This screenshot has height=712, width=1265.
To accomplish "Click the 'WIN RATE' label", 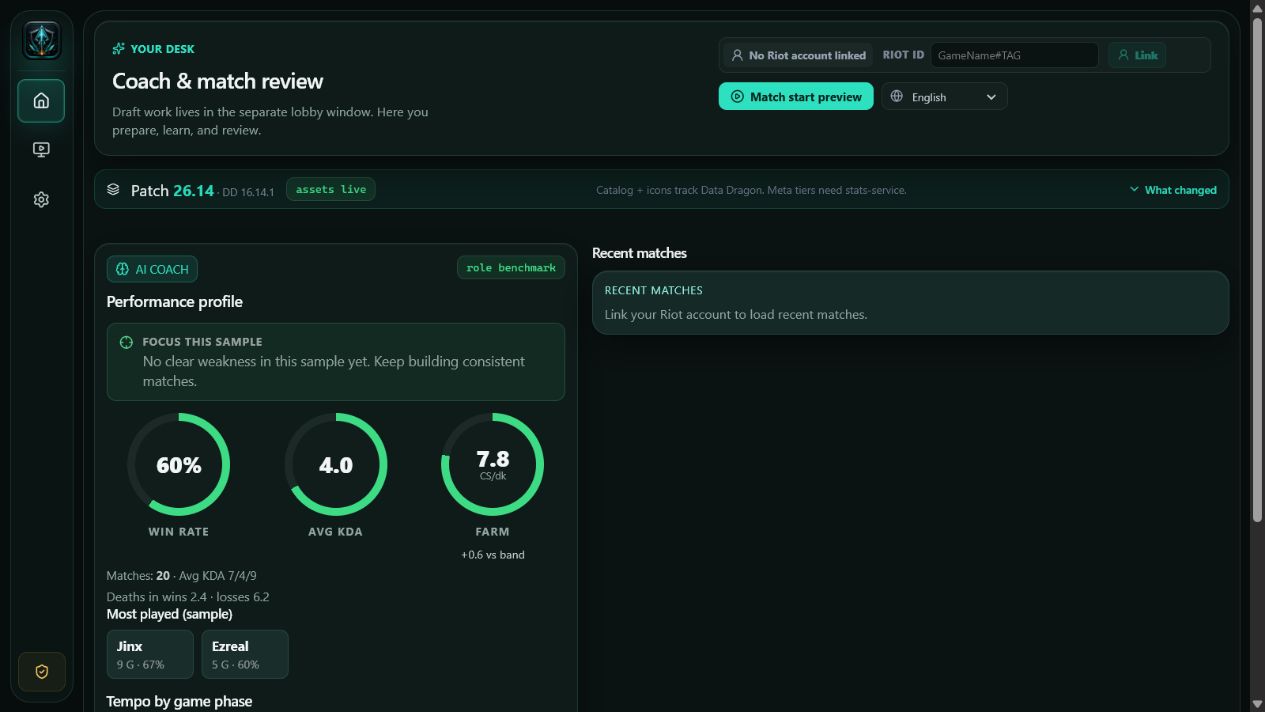I will (x=179, y=532).
